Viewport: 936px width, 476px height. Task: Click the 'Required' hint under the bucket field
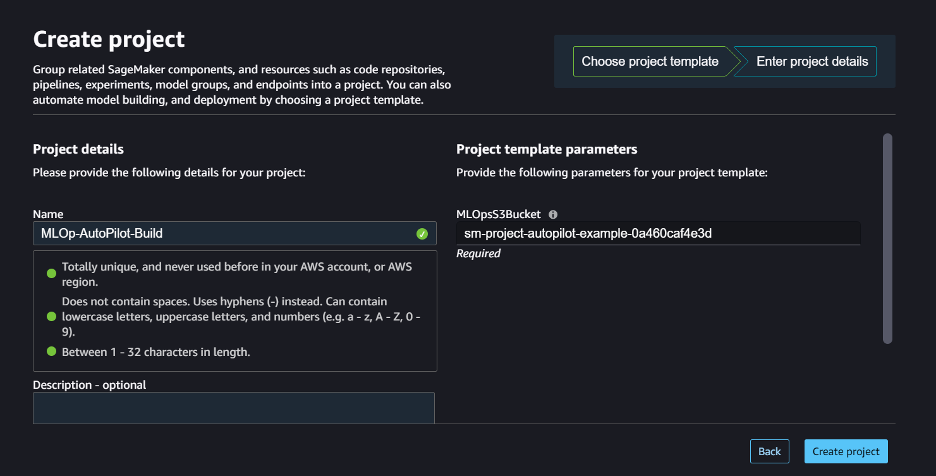point(478,254)
